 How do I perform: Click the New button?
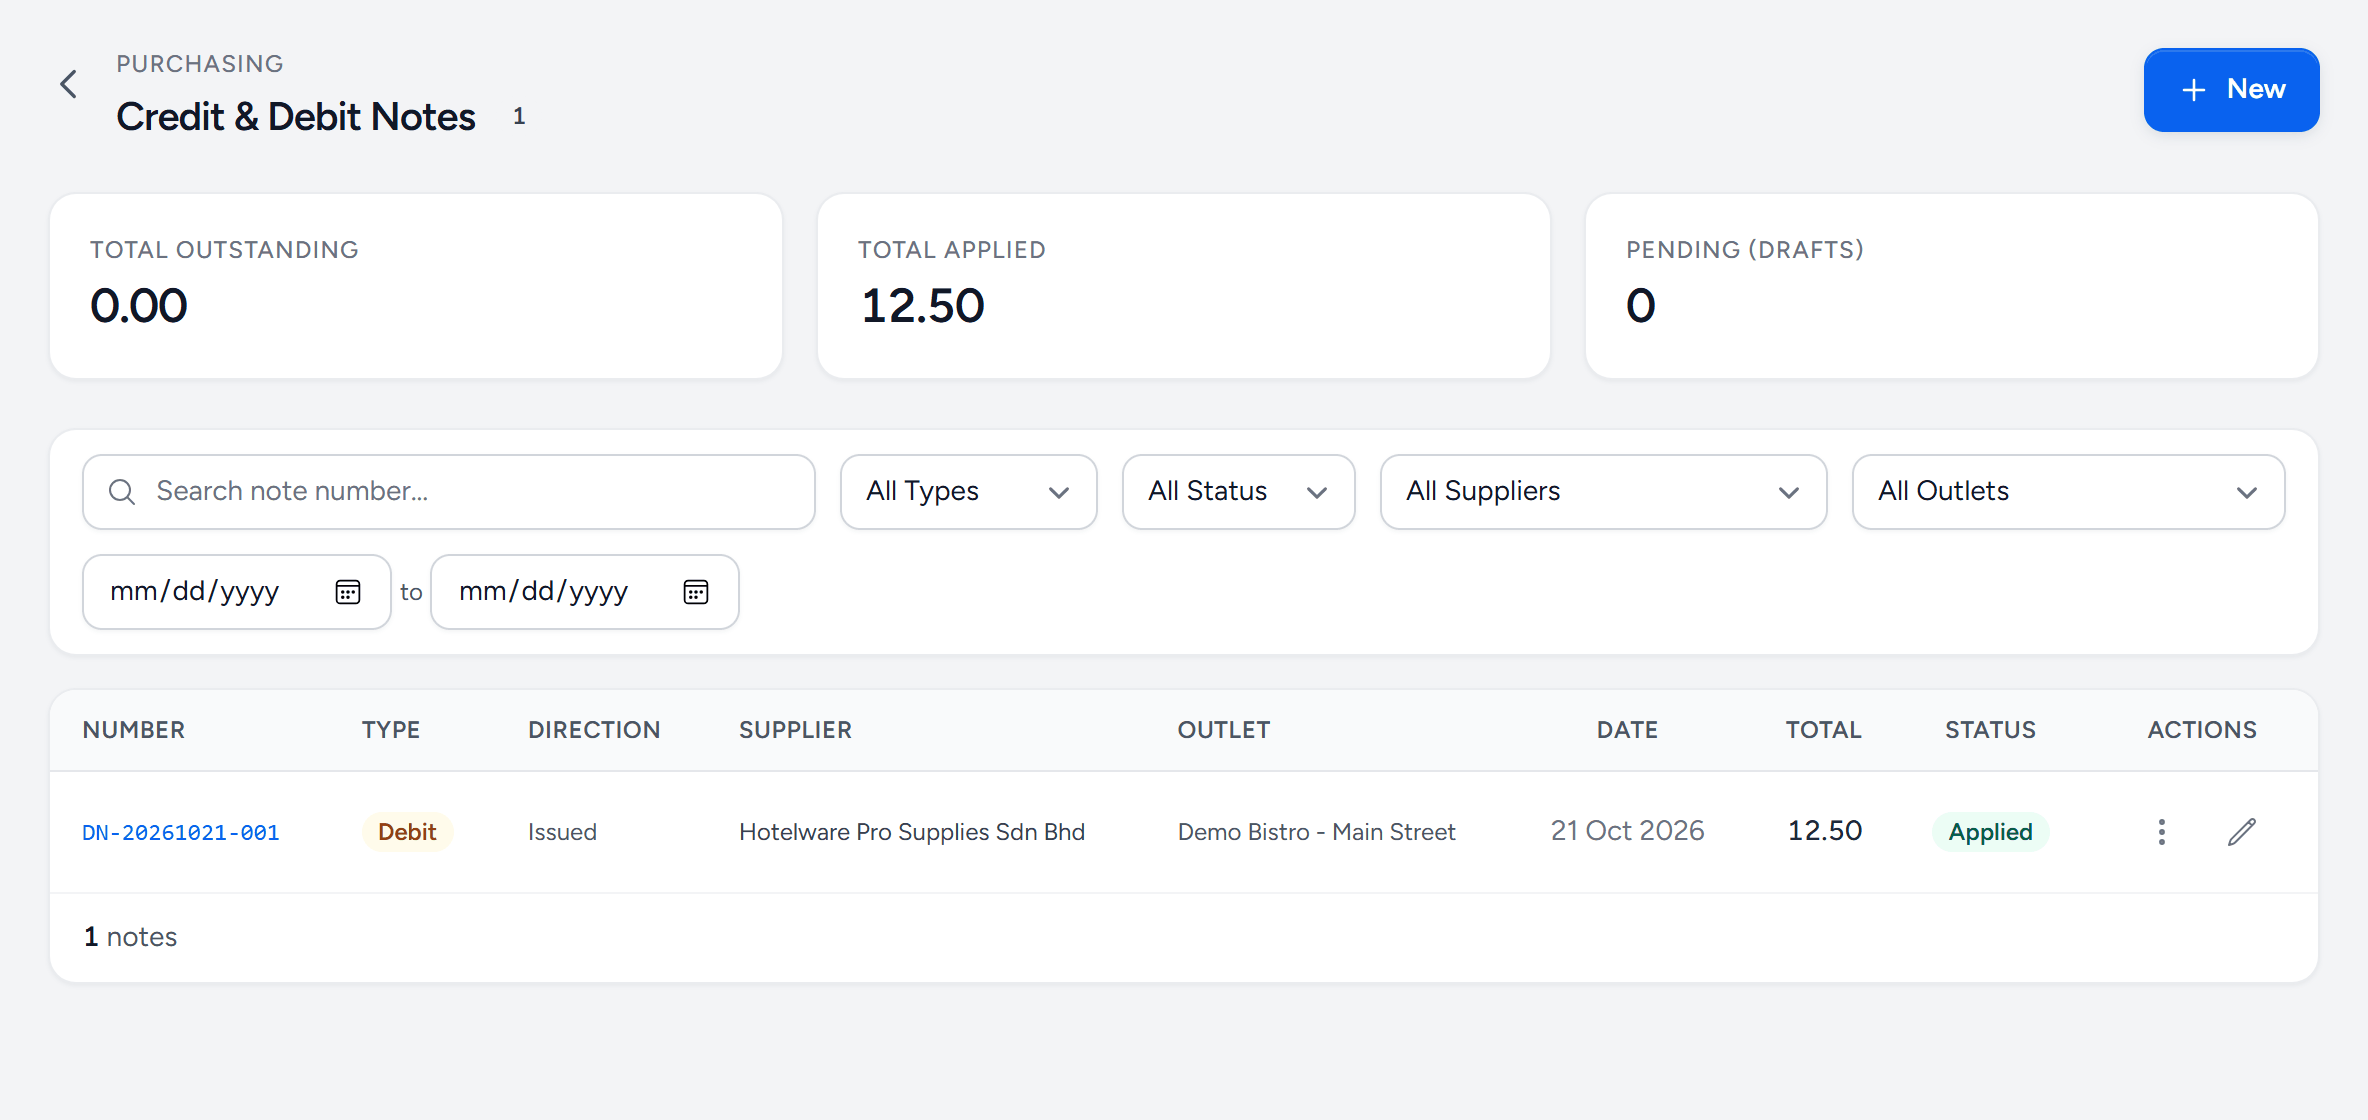[x=2231, y=90]
